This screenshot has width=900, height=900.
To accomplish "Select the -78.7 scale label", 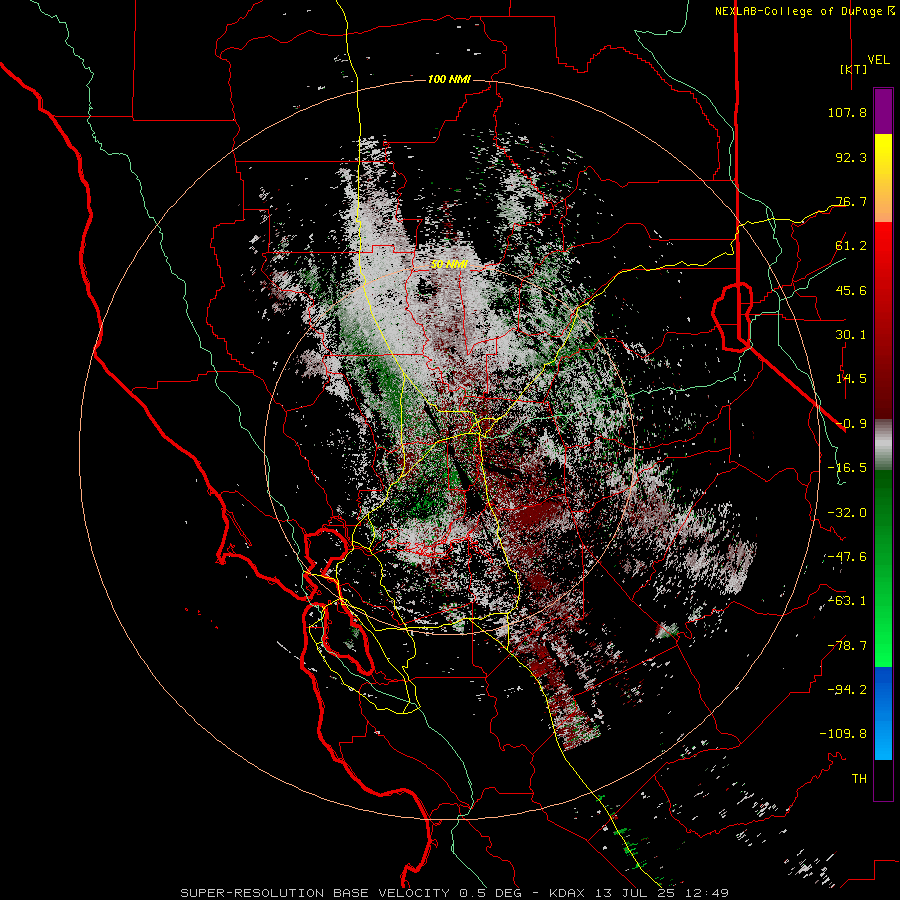I will [x=847, y=646].
